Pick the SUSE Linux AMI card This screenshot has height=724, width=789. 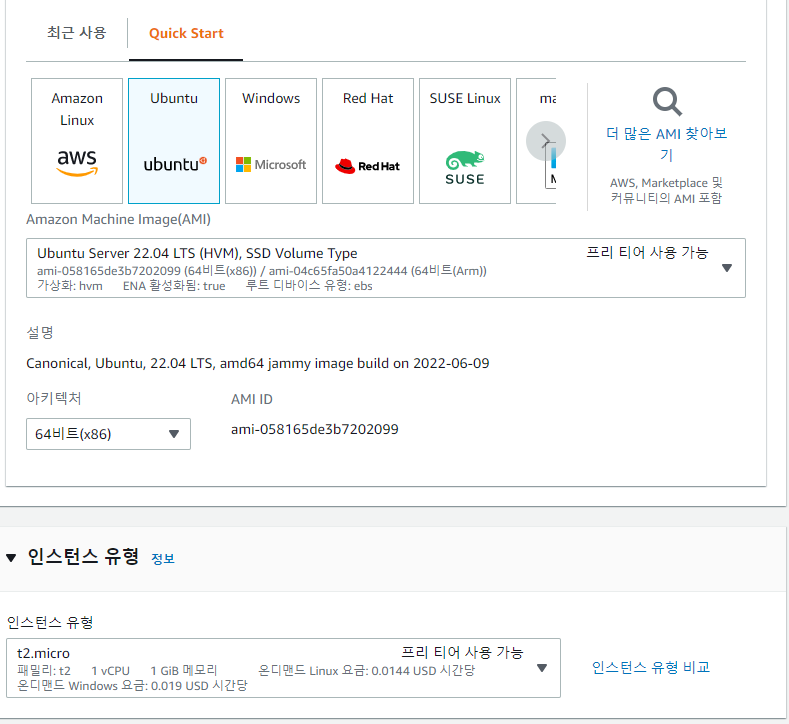click(465, 141)
